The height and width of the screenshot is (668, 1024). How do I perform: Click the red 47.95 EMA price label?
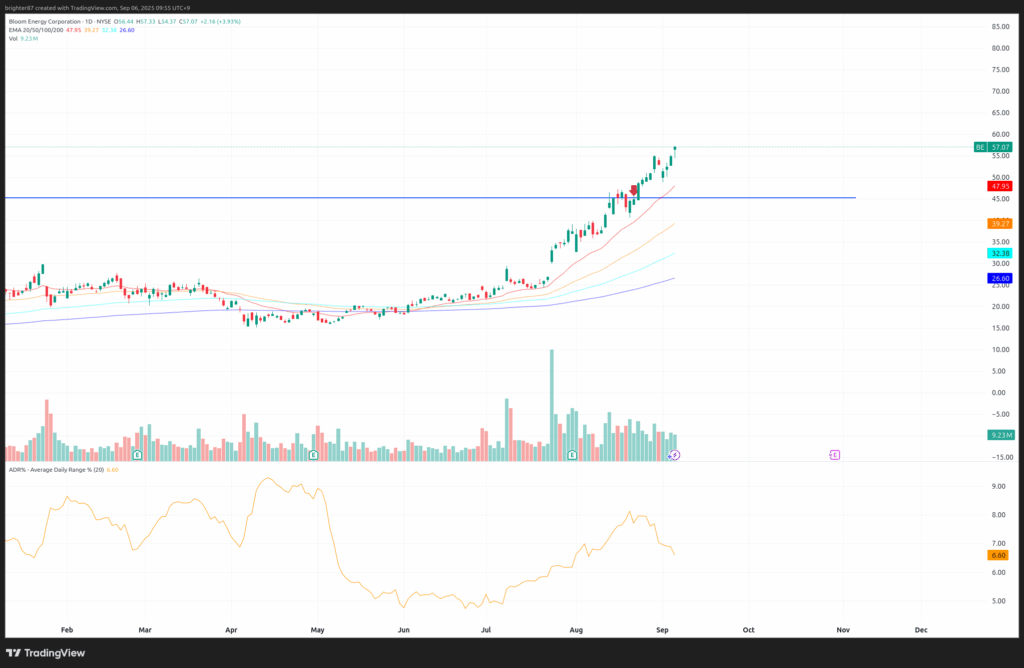coord(1000,186)
